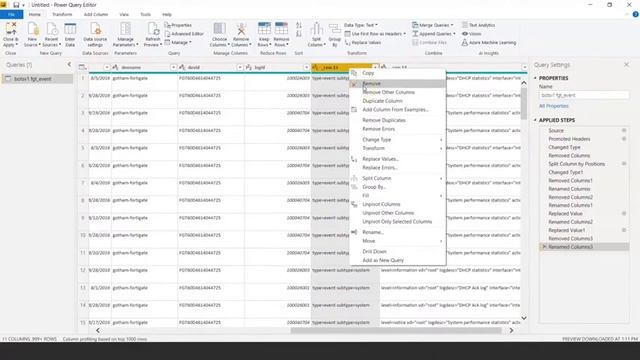Click Text Analytics in AI Insights
Viewport: 640px width, 360px height.
(x=478, y=25)
